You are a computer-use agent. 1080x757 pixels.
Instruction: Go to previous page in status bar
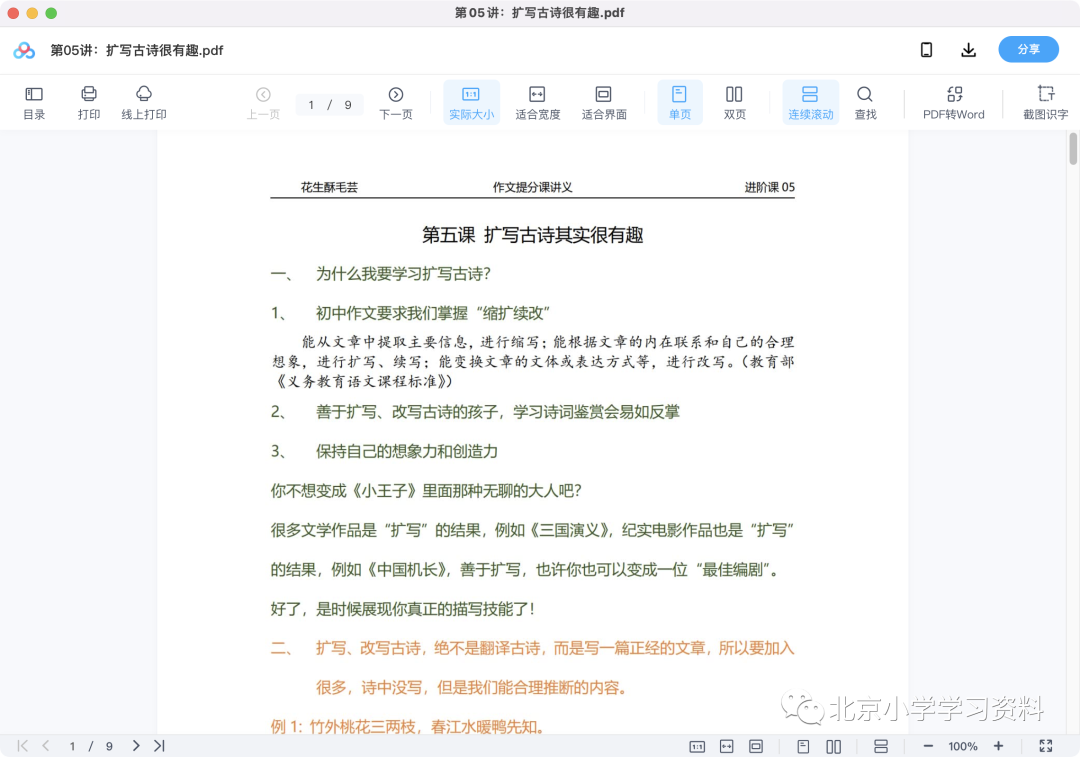click(46, 746)
